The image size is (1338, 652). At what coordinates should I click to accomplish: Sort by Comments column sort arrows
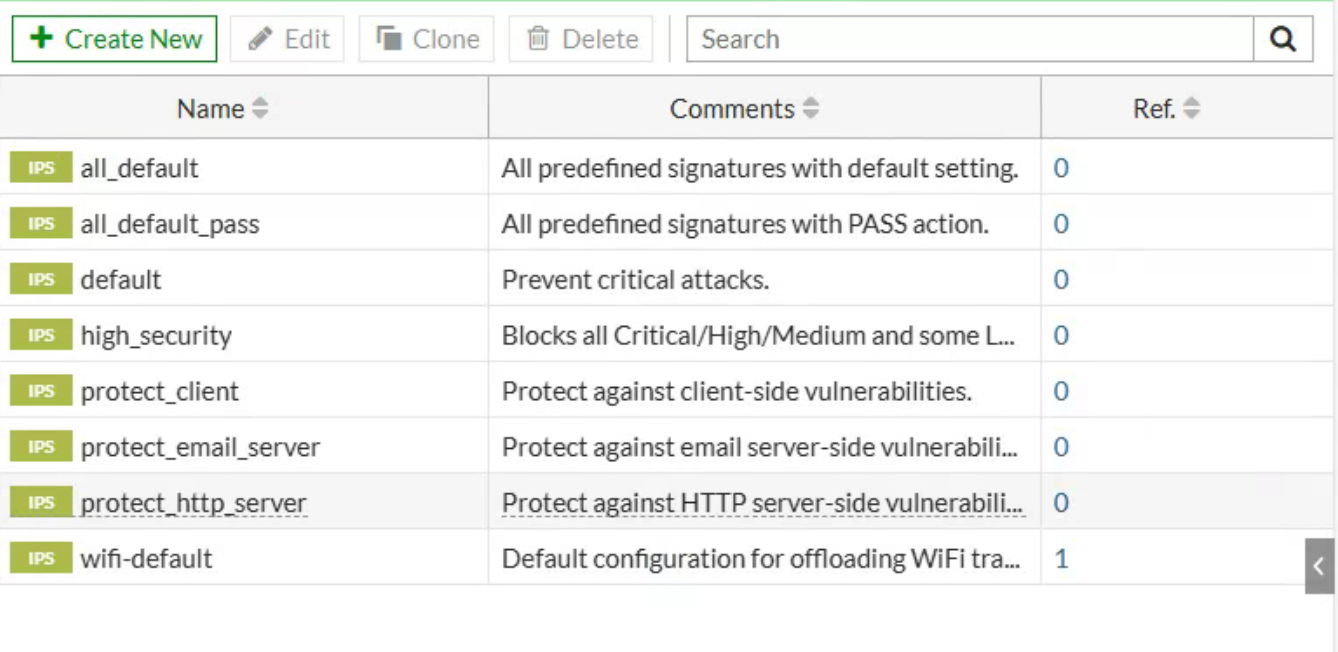pos(811,108)
